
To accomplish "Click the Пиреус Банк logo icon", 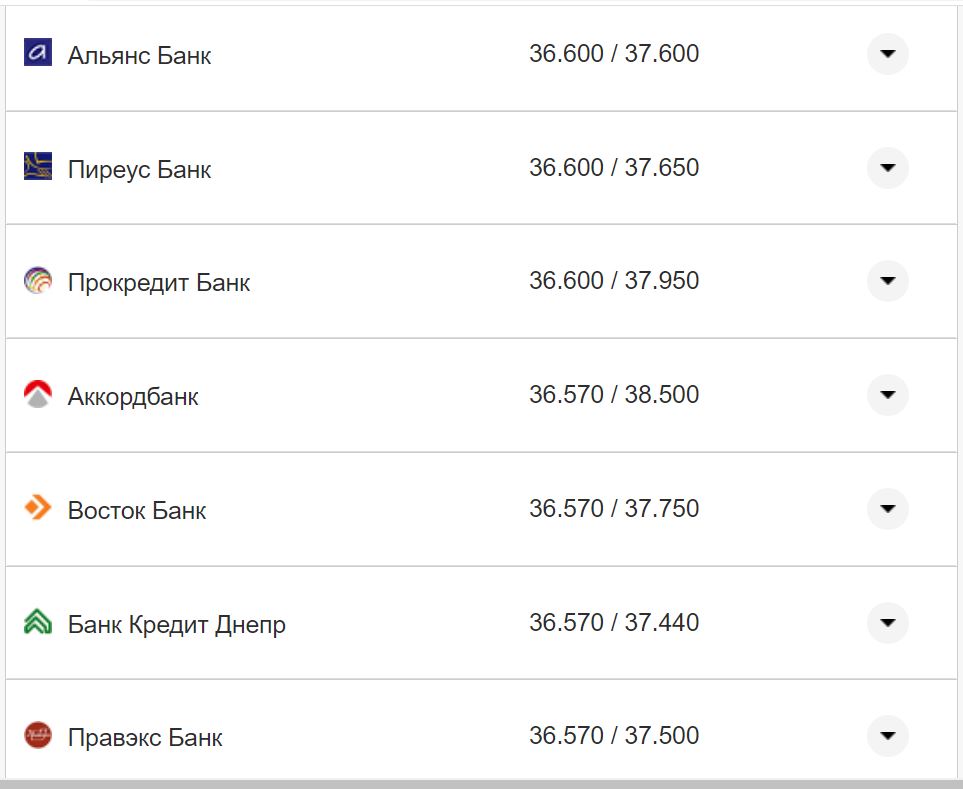I will 36,168.
